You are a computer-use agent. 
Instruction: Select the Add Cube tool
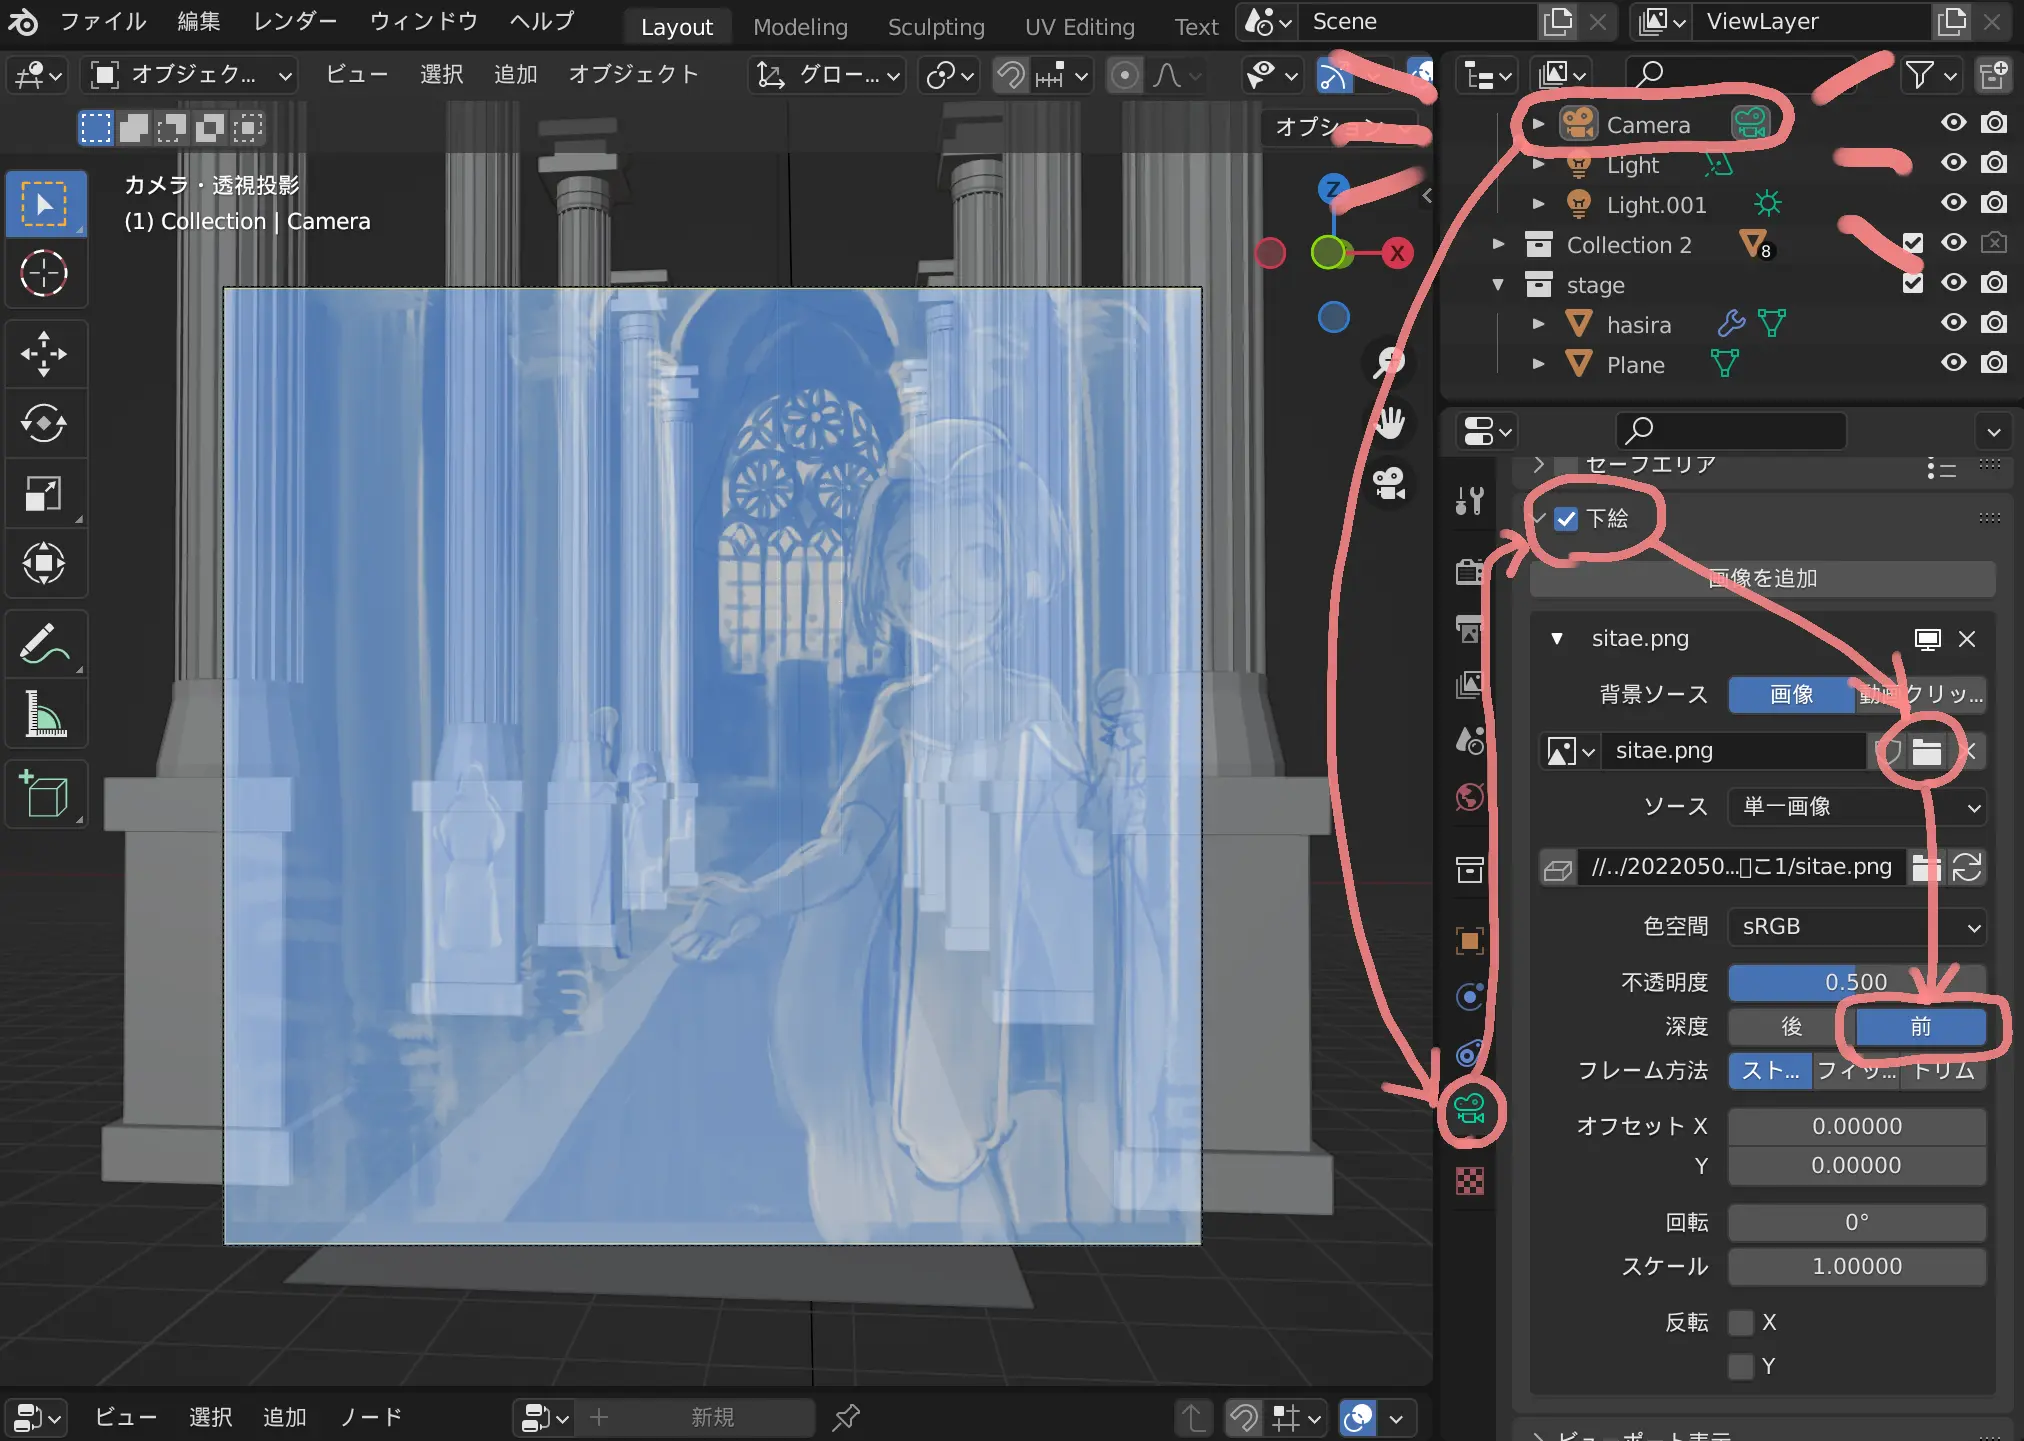coord(44,793)
